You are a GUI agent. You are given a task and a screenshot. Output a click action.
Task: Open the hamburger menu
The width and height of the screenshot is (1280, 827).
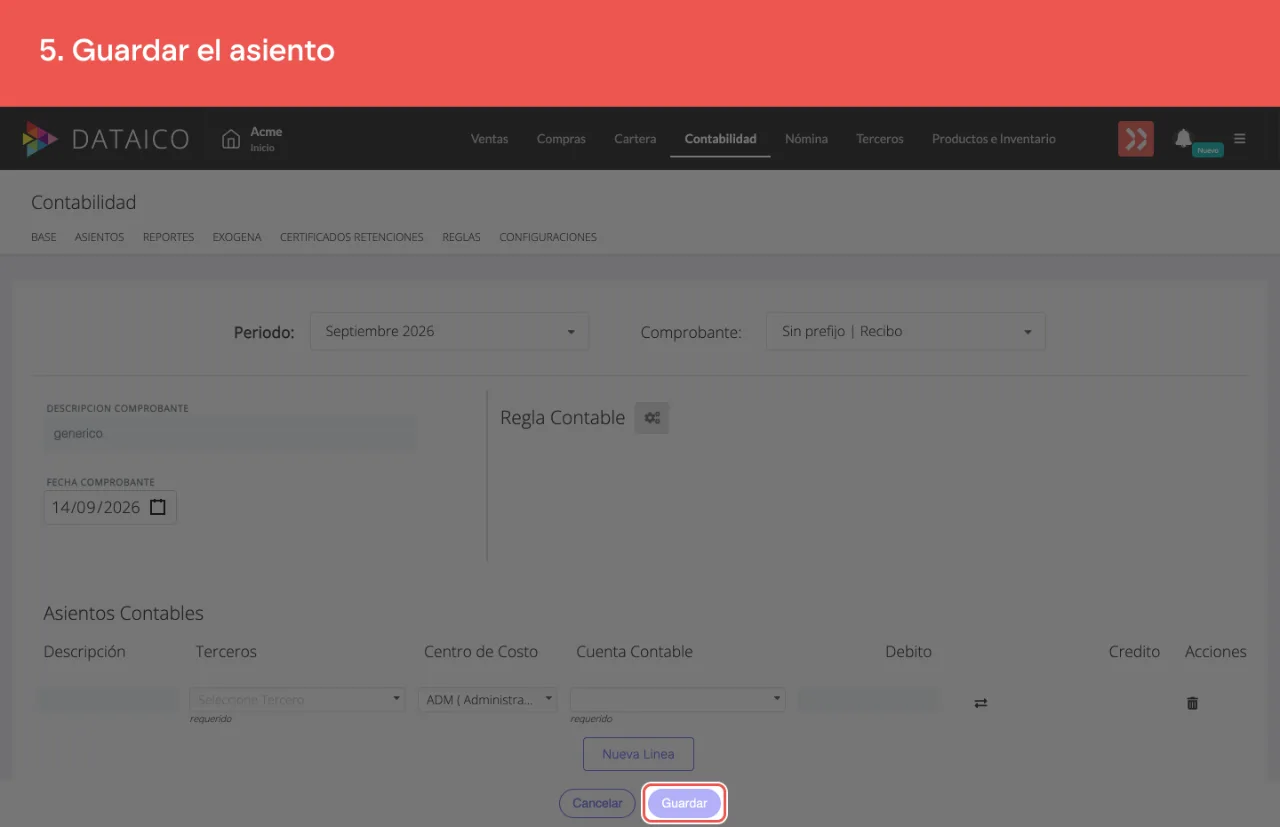(x=1240, y=139)
